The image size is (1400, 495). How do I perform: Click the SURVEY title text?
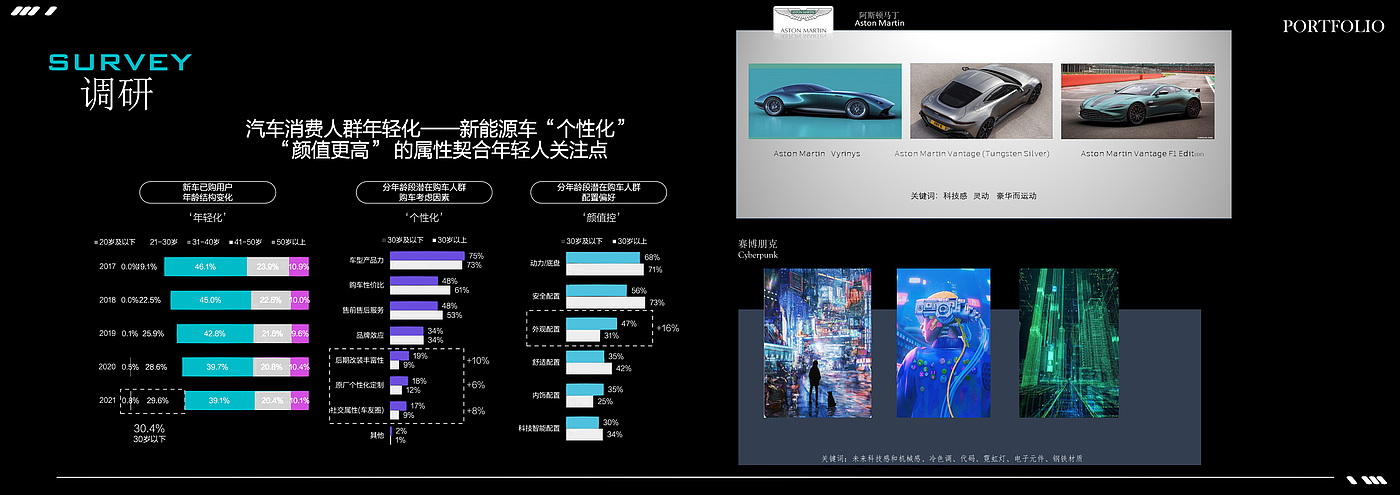(x=120, y=63)
